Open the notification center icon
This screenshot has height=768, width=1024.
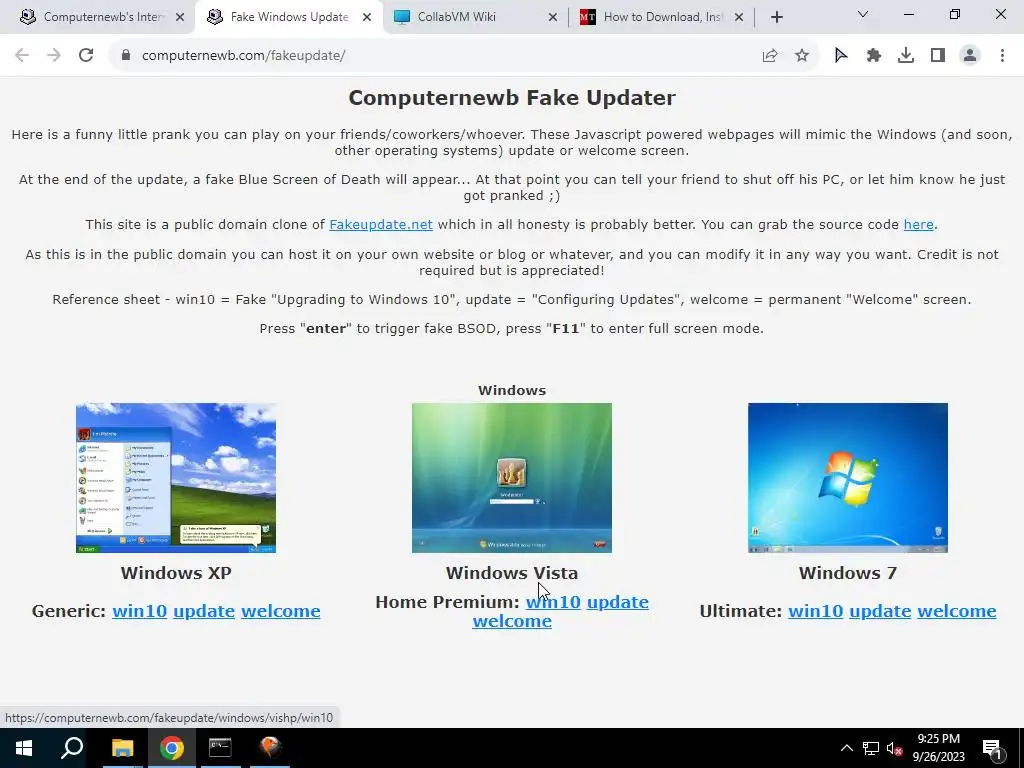pos(992,748)
